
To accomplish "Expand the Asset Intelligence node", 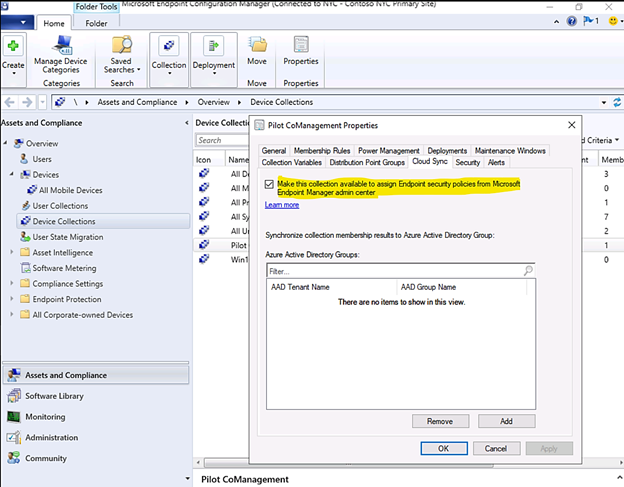I will click(12, 252).
